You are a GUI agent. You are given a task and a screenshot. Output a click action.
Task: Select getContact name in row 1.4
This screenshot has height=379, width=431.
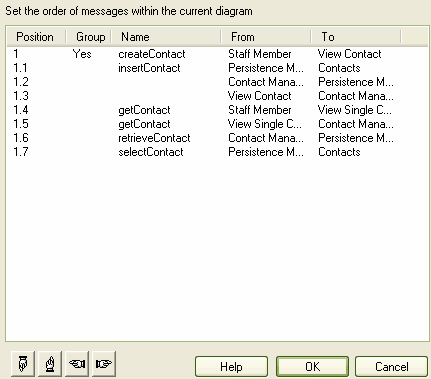click(x=144, y=110)
